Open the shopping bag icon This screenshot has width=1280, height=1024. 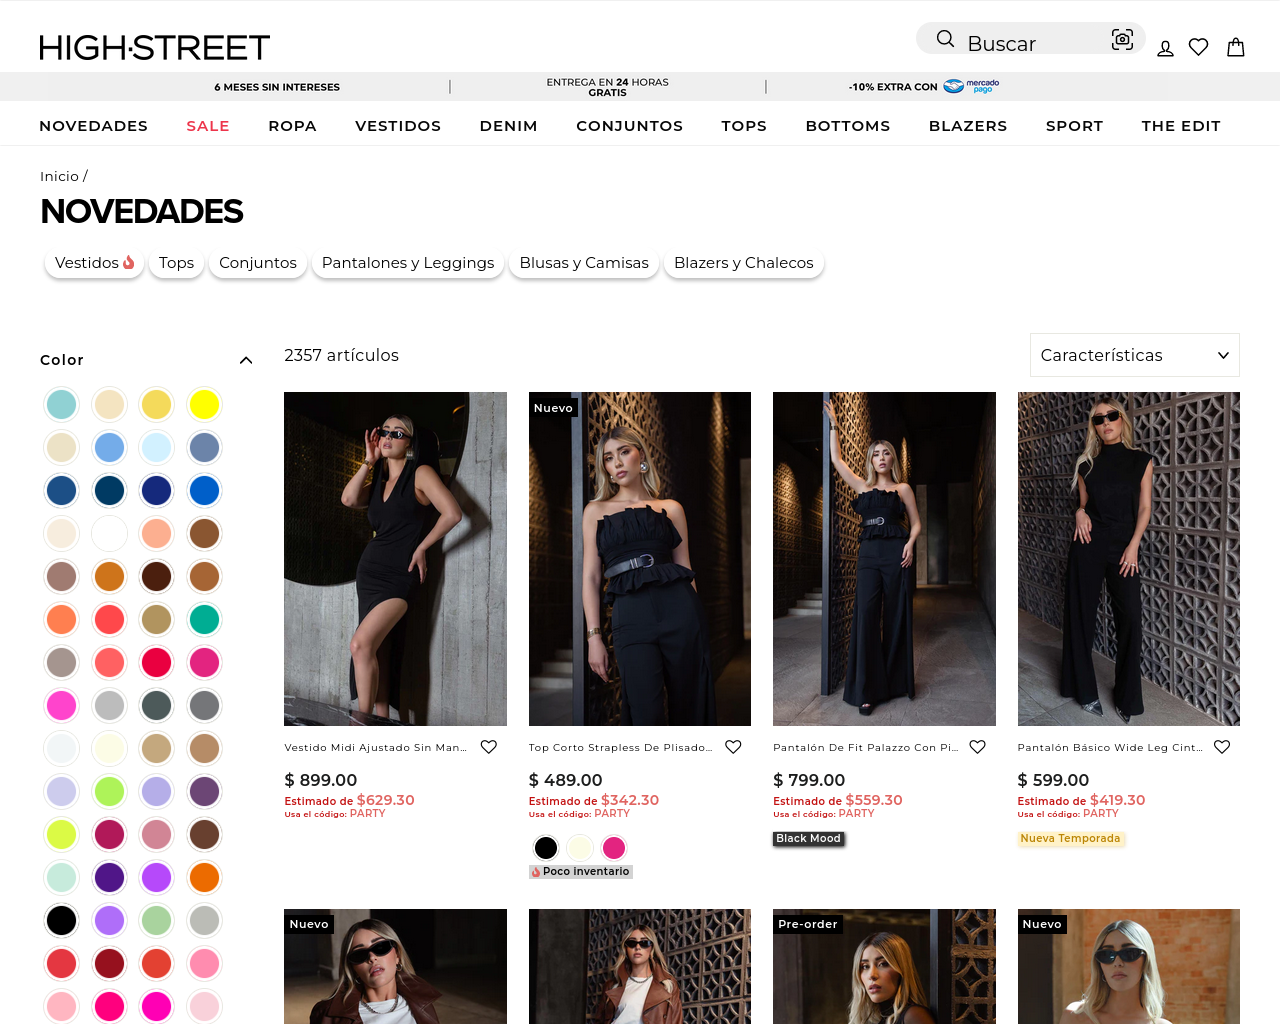click(x=1236, y=47)
